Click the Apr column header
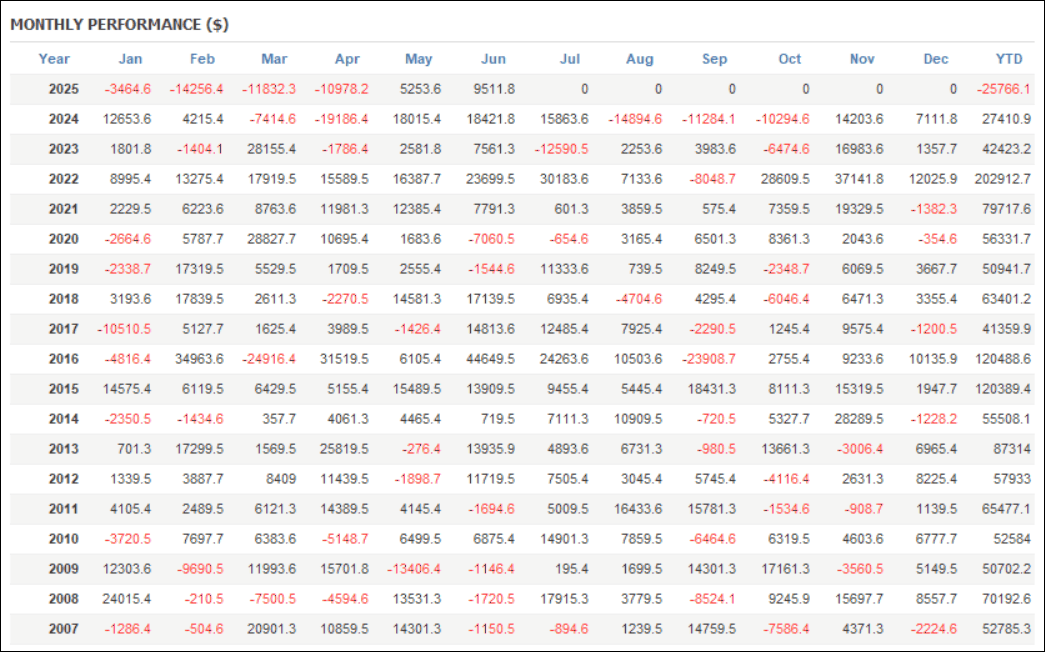Image resolution: width=1045 pixels, height=652 pixels. [x=347, y=59]
